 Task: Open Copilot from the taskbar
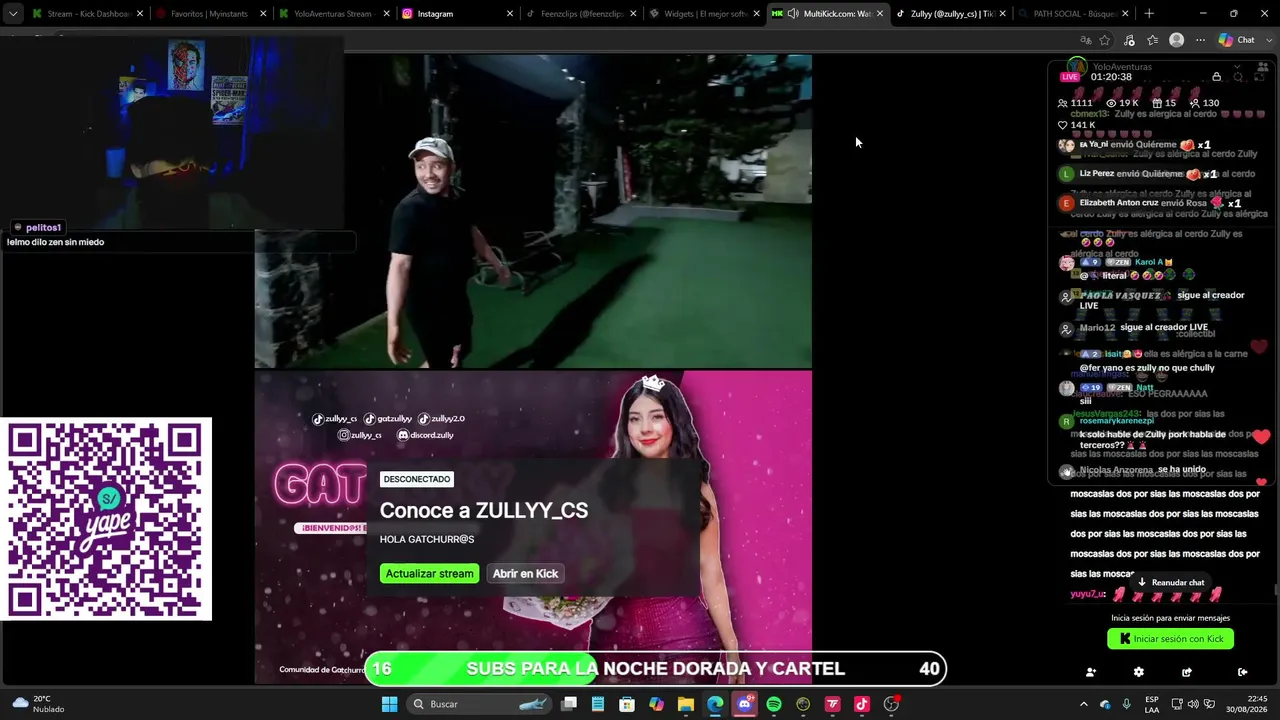[656, 704]
